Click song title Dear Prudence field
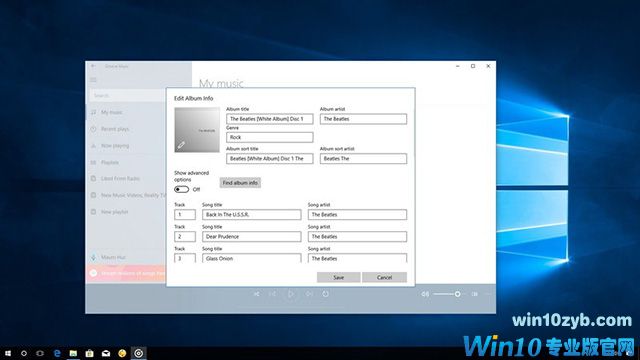 (251, 236)
